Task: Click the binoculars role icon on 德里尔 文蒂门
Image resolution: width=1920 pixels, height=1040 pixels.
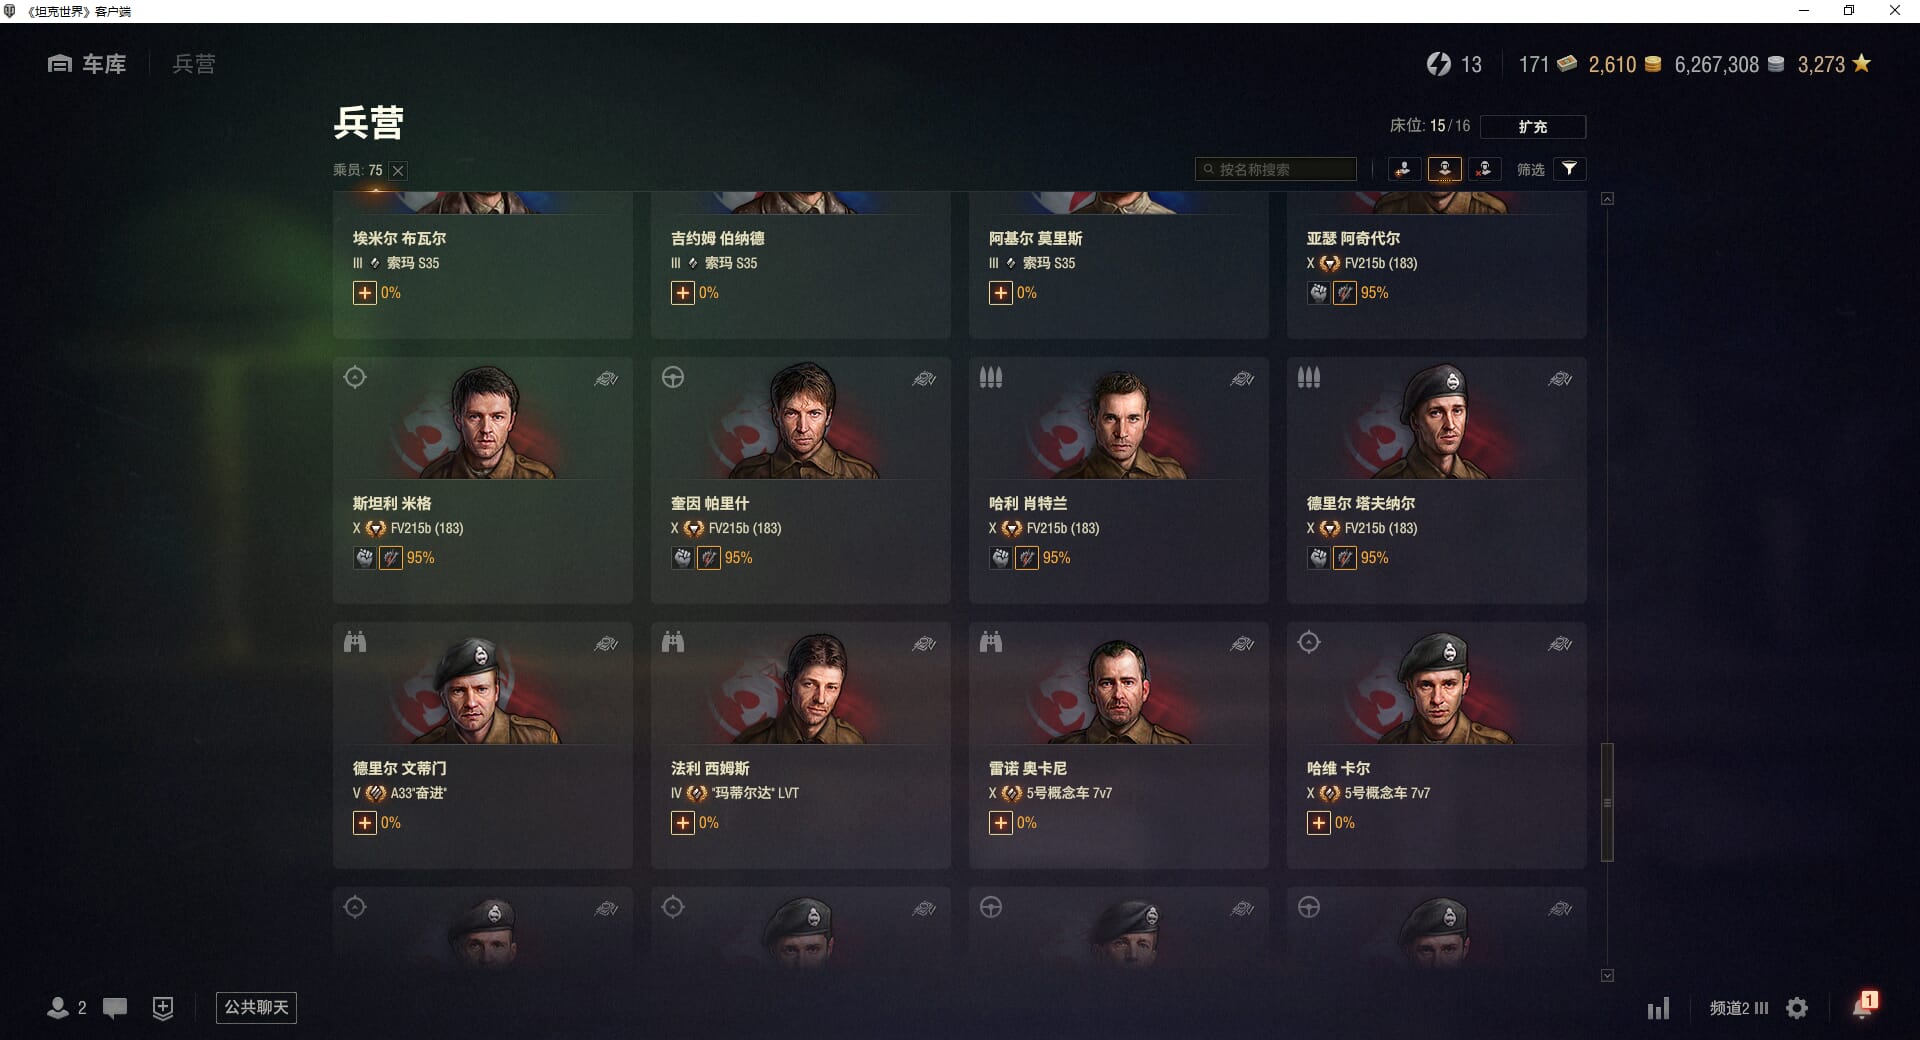Action: (x=355, y=642)
